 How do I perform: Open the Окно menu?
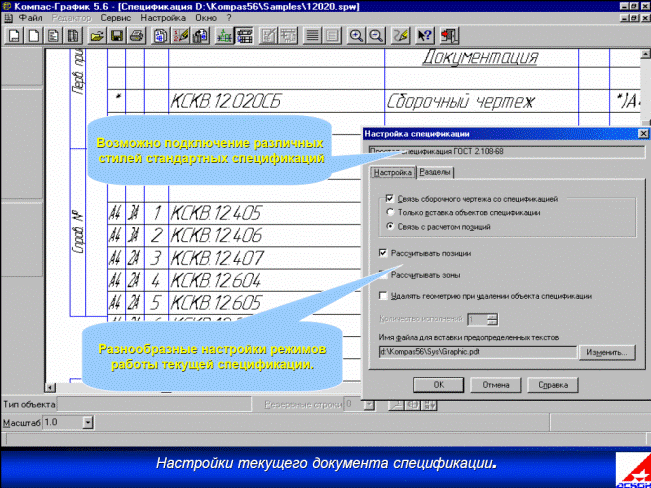(206, 18)
